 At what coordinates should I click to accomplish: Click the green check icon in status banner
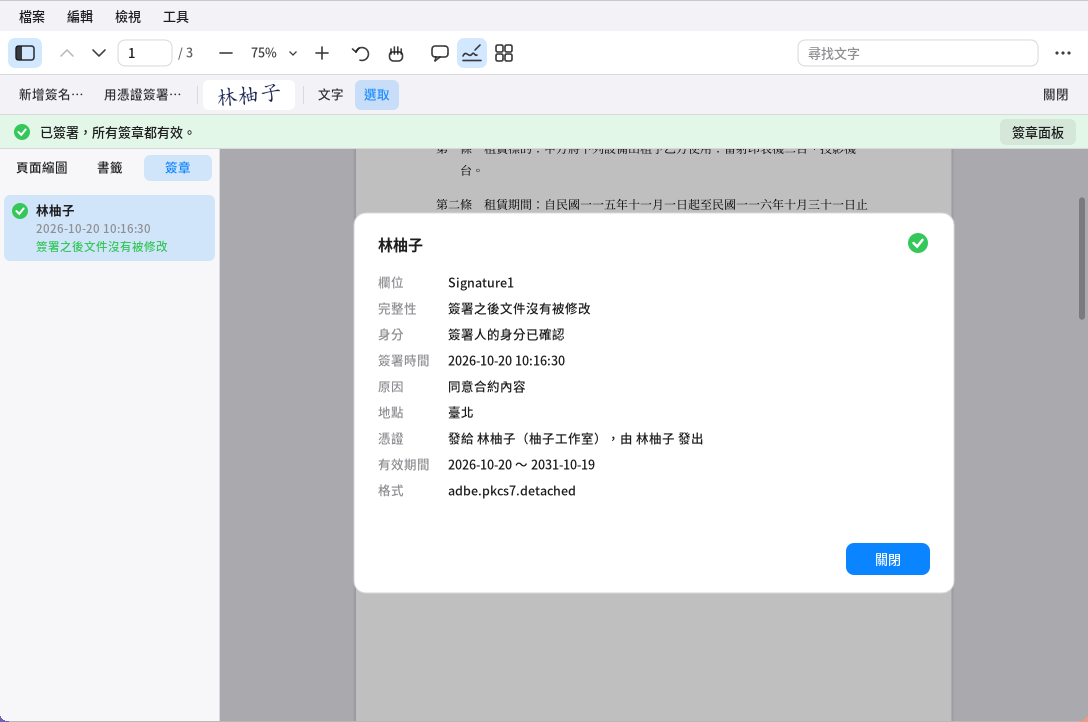point(22,132)
